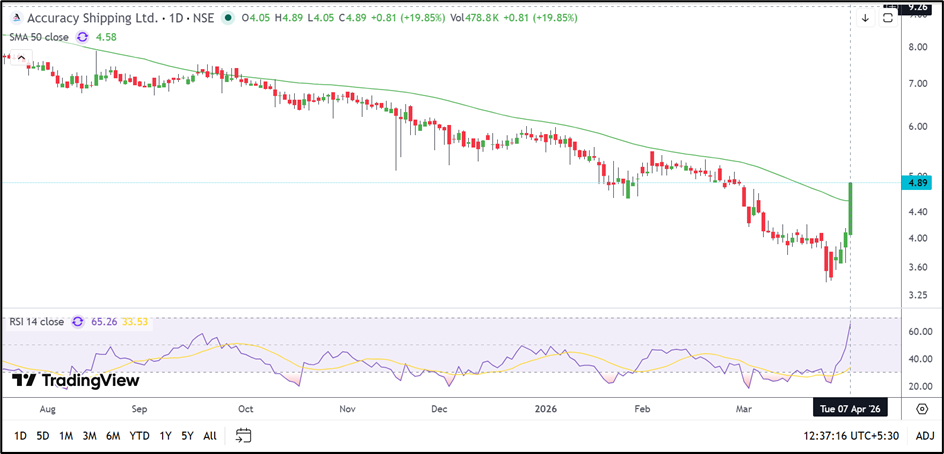Click the Accuracy Shipping company logo icon
944x454 pixels.
pyautogui.click(x=13, y=18)
